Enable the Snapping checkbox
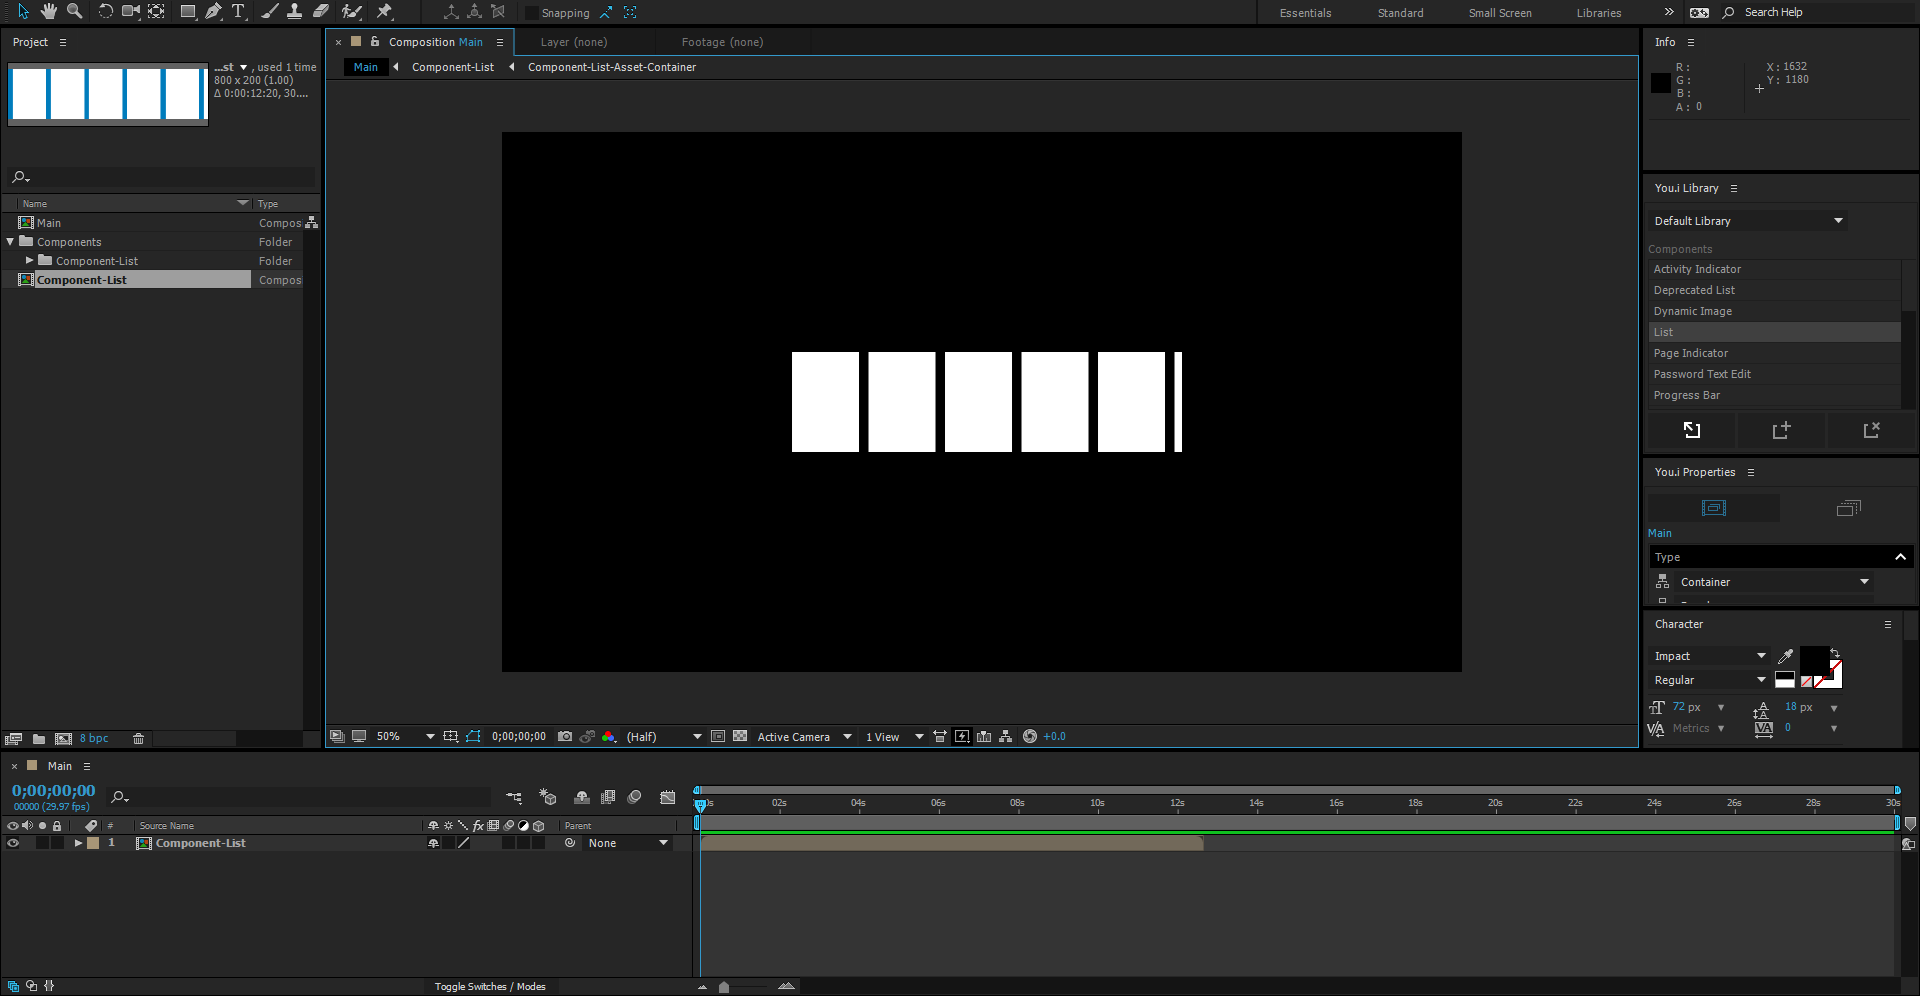Viewport: 1920px width, 996px height. click(x=532, y=13)
